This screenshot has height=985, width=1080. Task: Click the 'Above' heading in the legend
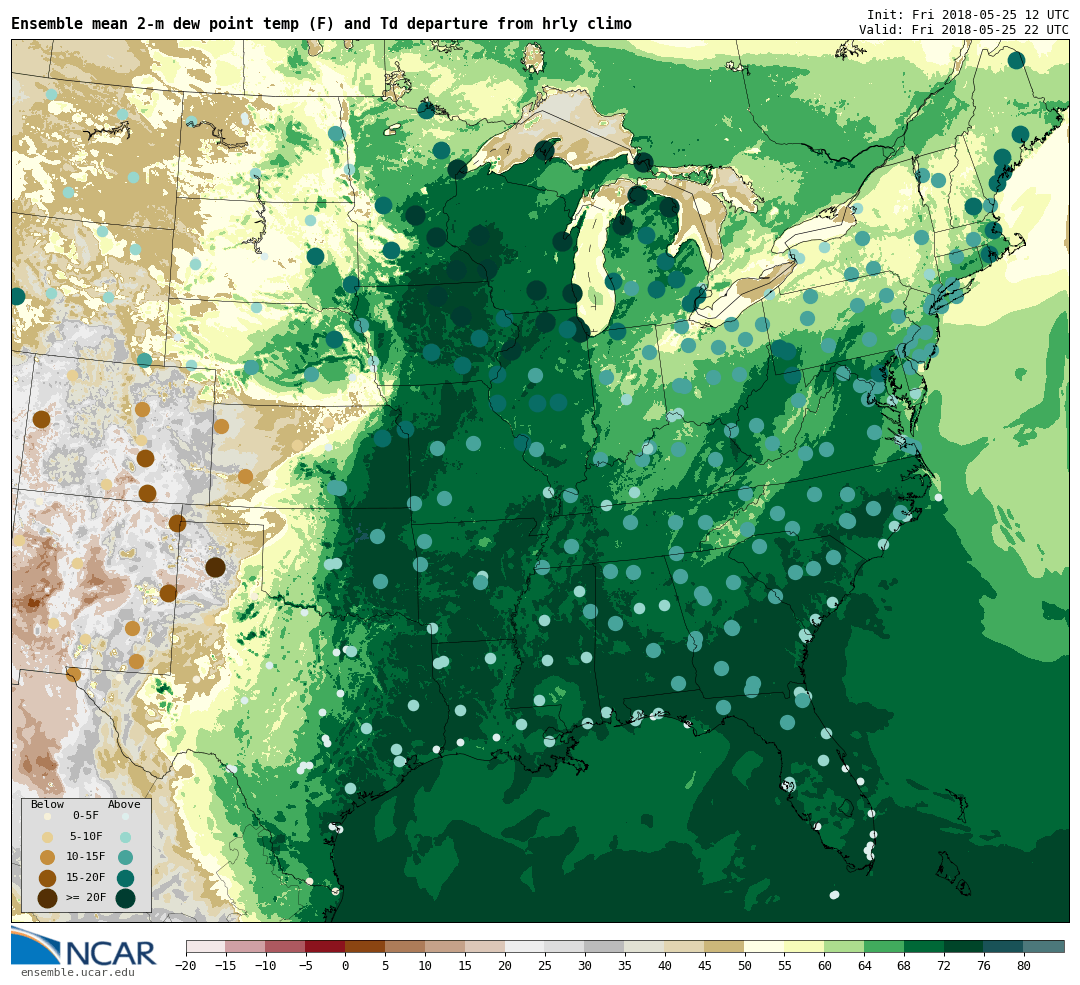tap(124, 804)
